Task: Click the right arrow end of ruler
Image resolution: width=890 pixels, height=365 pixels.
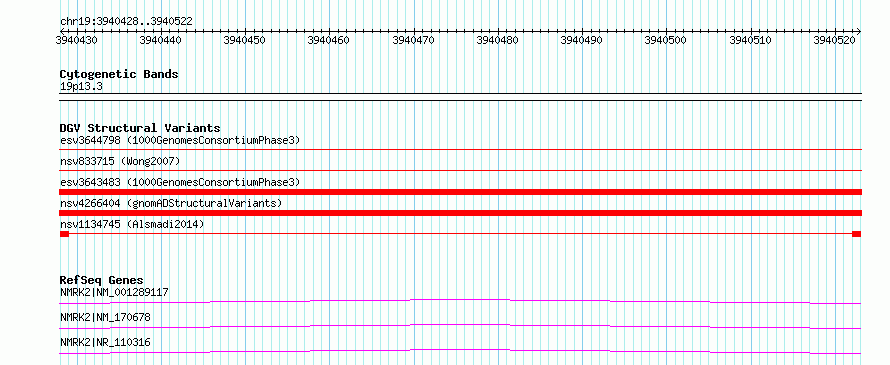Action: click(x=859, y=31)
